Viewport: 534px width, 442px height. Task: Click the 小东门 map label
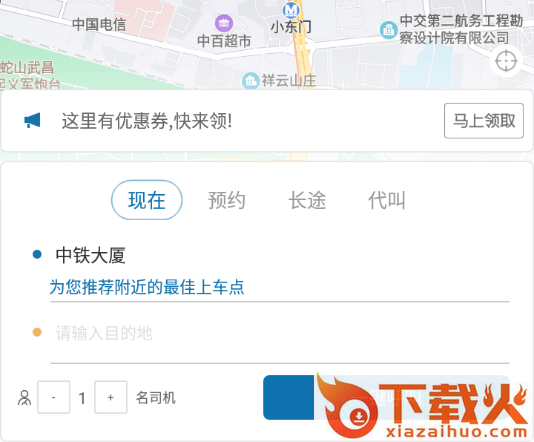coord(291,27)
